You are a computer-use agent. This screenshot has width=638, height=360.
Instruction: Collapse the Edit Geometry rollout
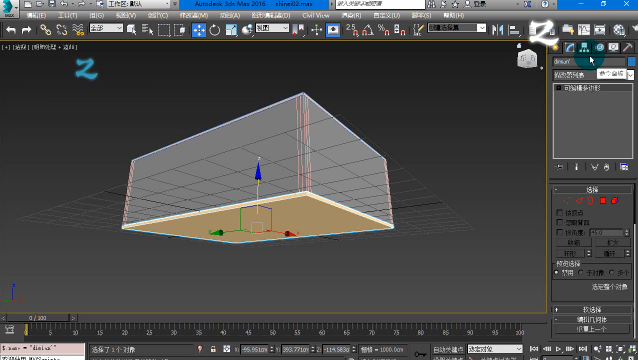pyautogui.click(x=592, y=320)
